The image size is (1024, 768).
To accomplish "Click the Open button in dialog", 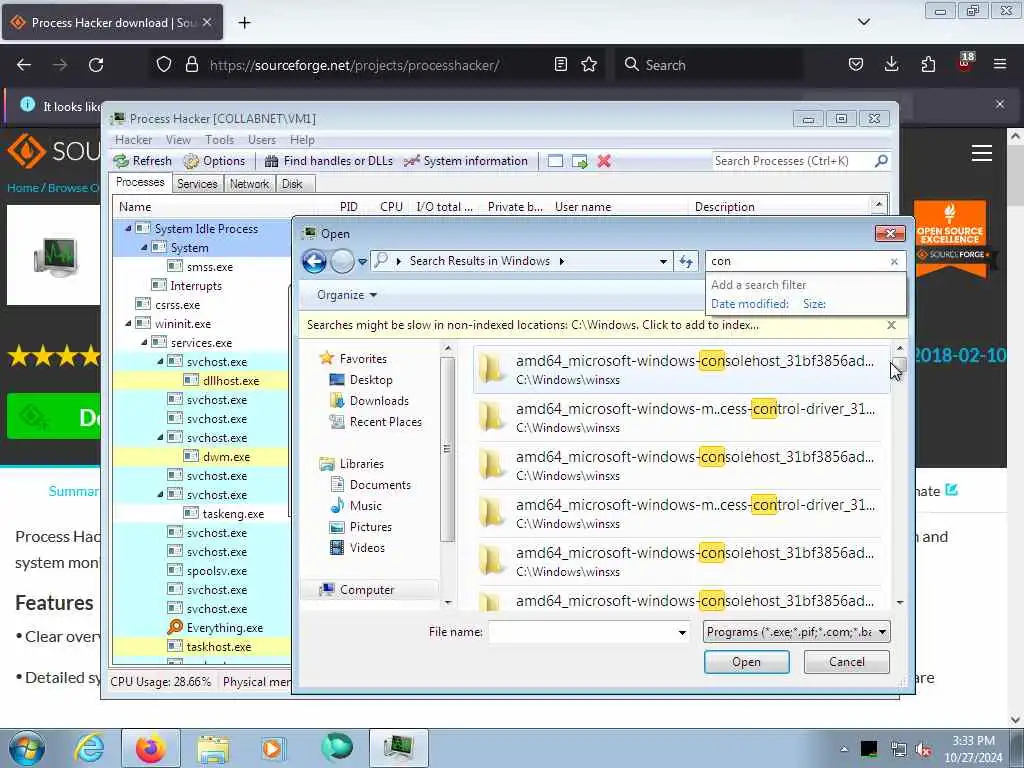I will coord(746,662).
